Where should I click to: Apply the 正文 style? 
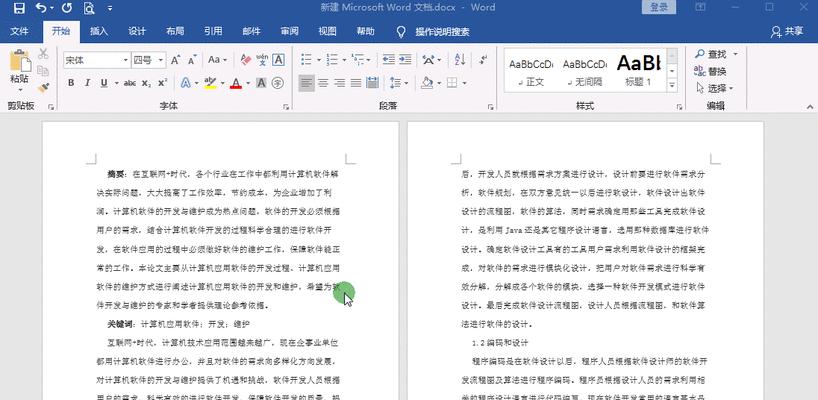[531, 71]
